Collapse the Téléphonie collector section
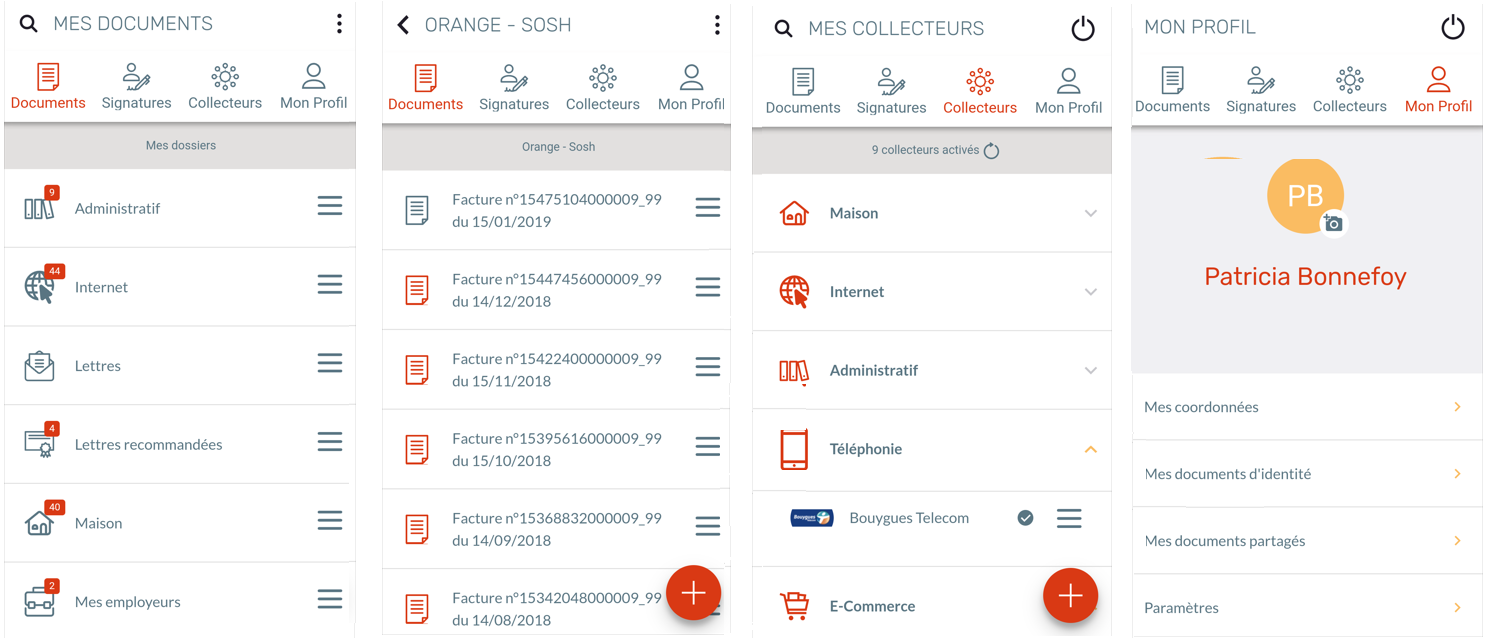Viewport: 1489px width, 638px height. tap(1090, 449)
